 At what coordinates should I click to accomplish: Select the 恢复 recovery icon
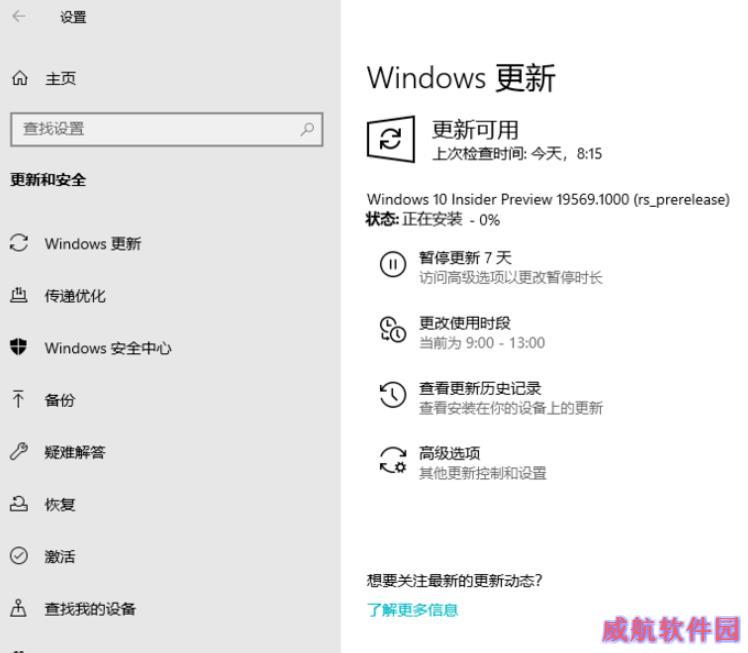click(x=19, y=504)
